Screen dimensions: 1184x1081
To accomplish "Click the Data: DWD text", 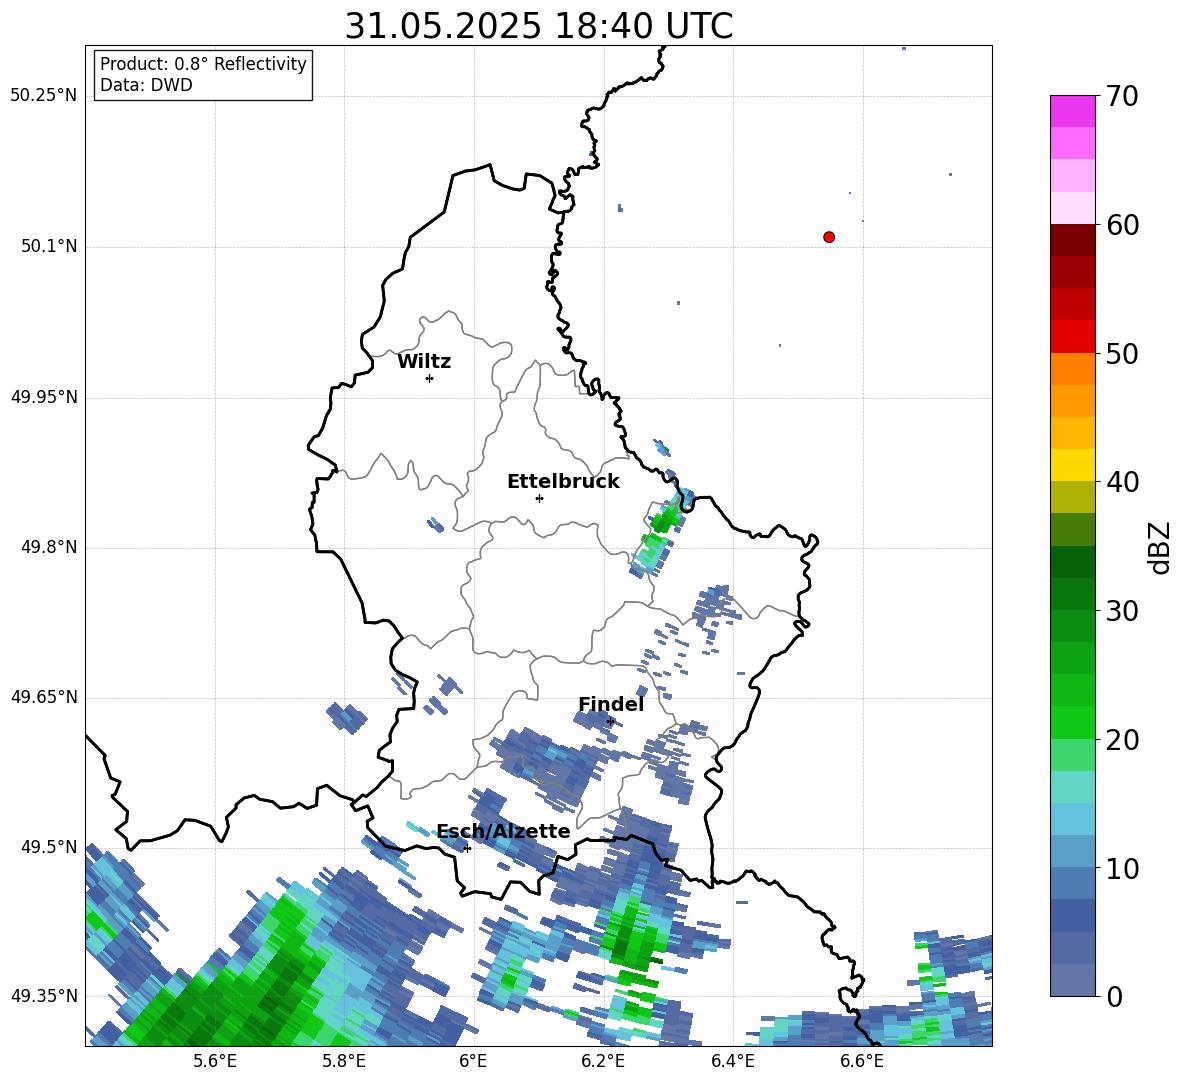I will tap(146, 85).
